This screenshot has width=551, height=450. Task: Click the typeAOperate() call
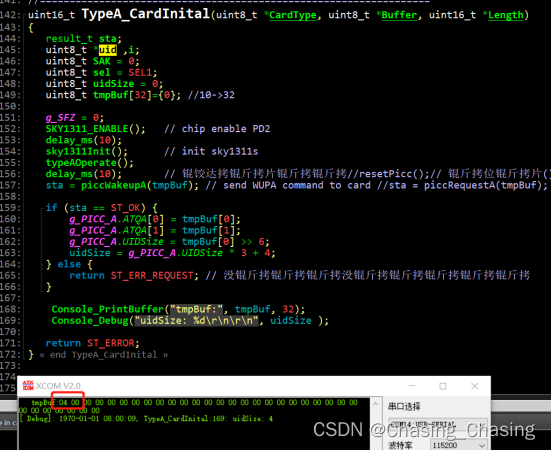point(90,163)
